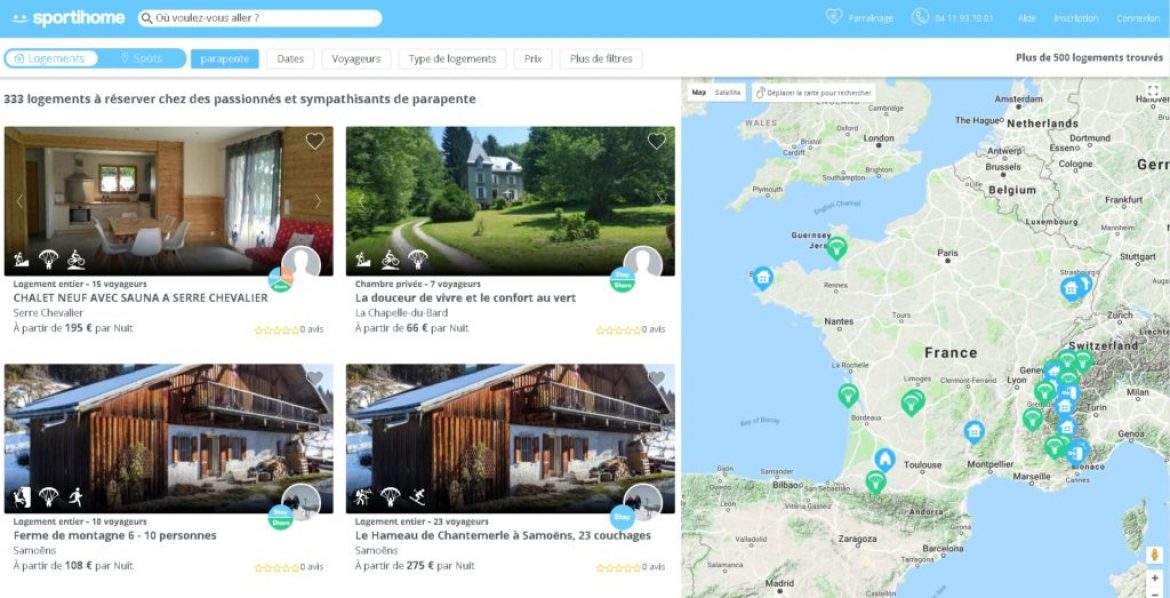Viewport: 1170px width, 598px height.
Task: Open the Dates filter
Action: (290, 59)
